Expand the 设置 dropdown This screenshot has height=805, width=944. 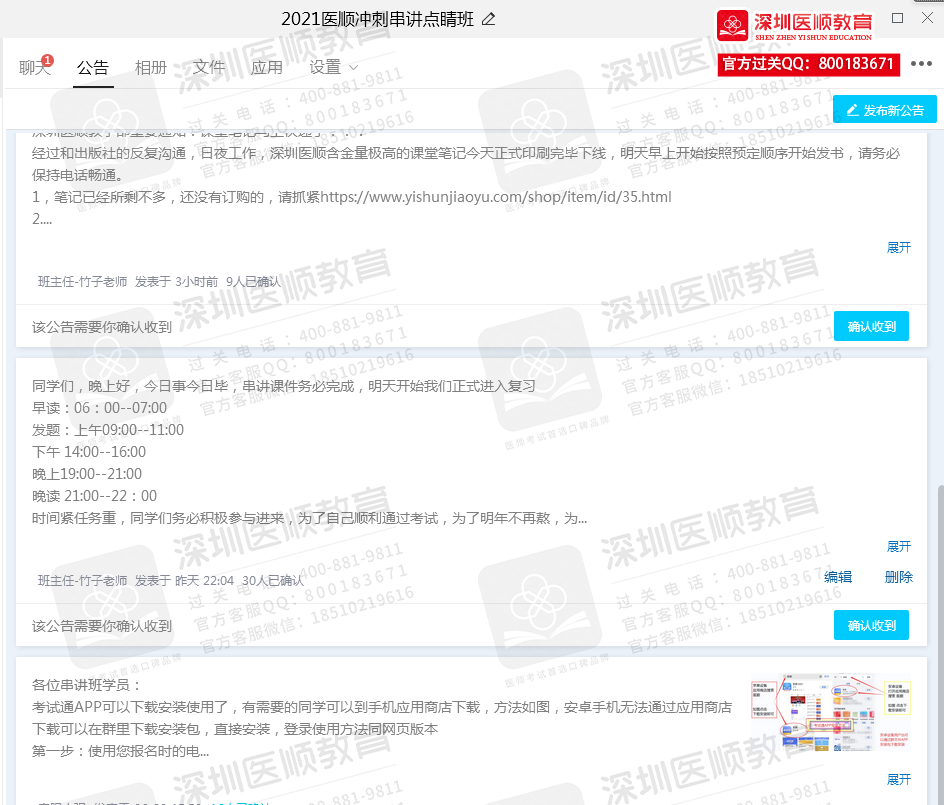coord(333,67)
